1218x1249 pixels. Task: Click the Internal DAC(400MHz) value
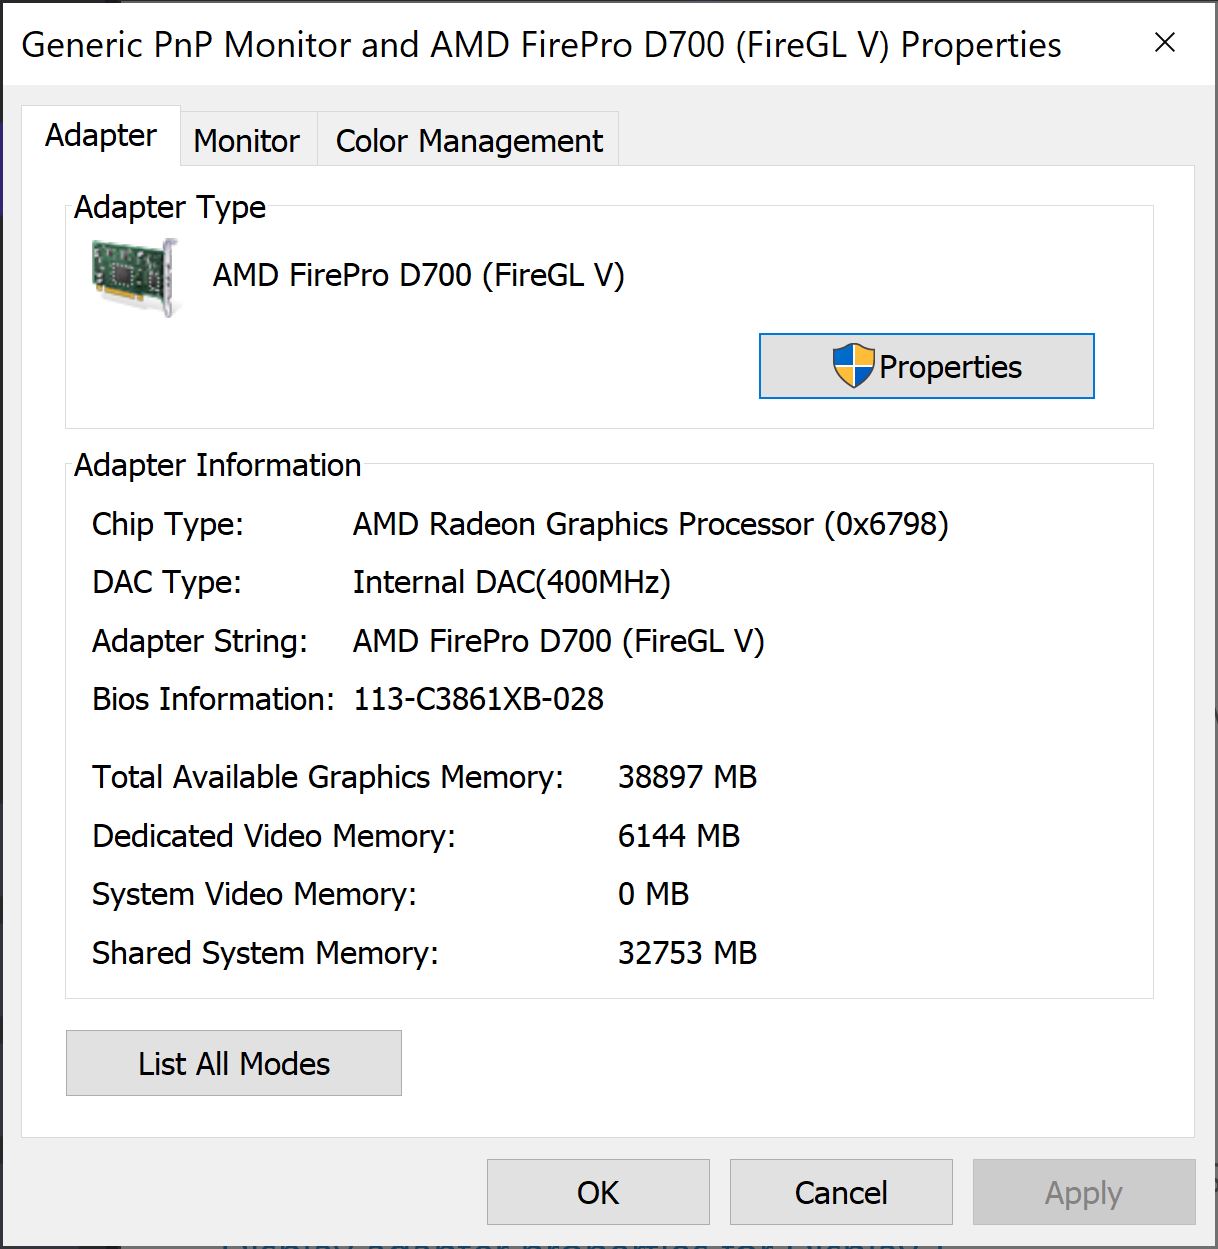click(x=511, y=582)
